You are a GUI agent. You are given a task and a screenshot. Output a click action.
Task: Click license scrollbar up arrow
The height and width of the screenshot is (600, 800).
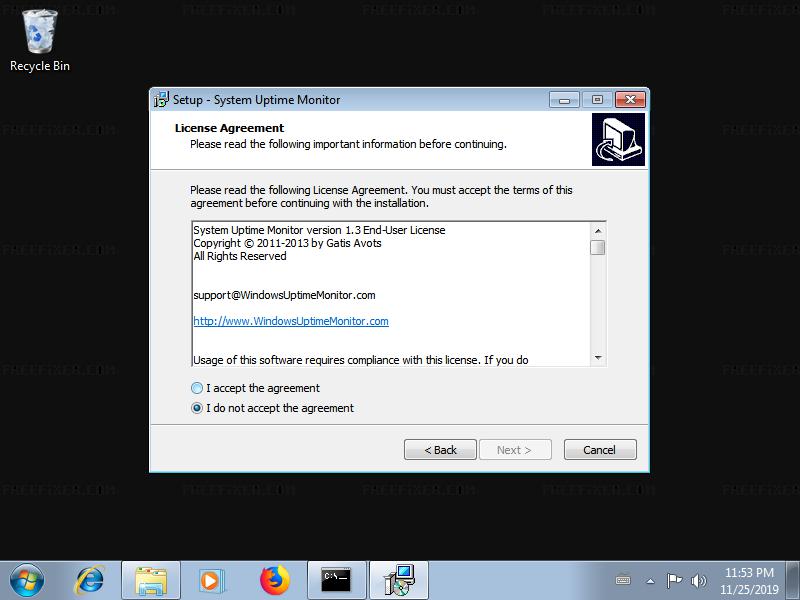click(x=598, y=231)
